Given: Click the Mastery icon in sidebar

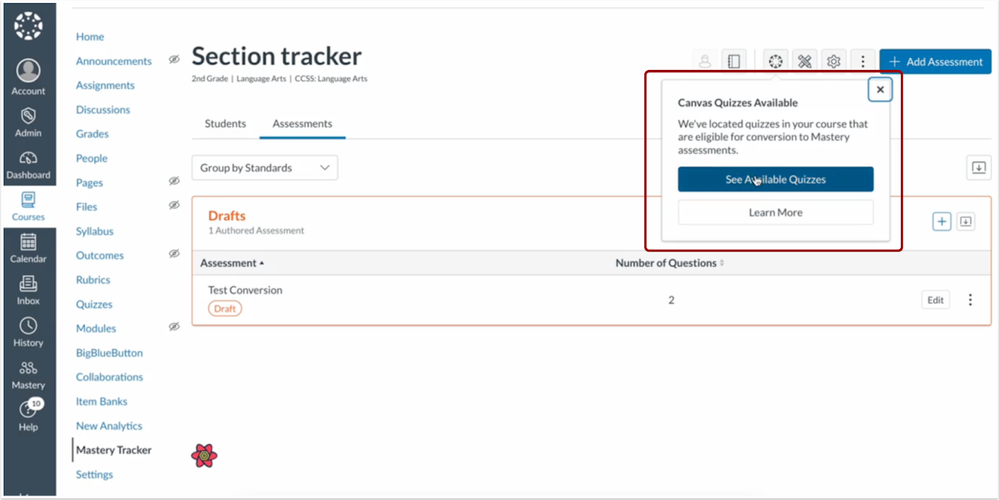Looking at the screenshot, I should [x=28, y=374].
